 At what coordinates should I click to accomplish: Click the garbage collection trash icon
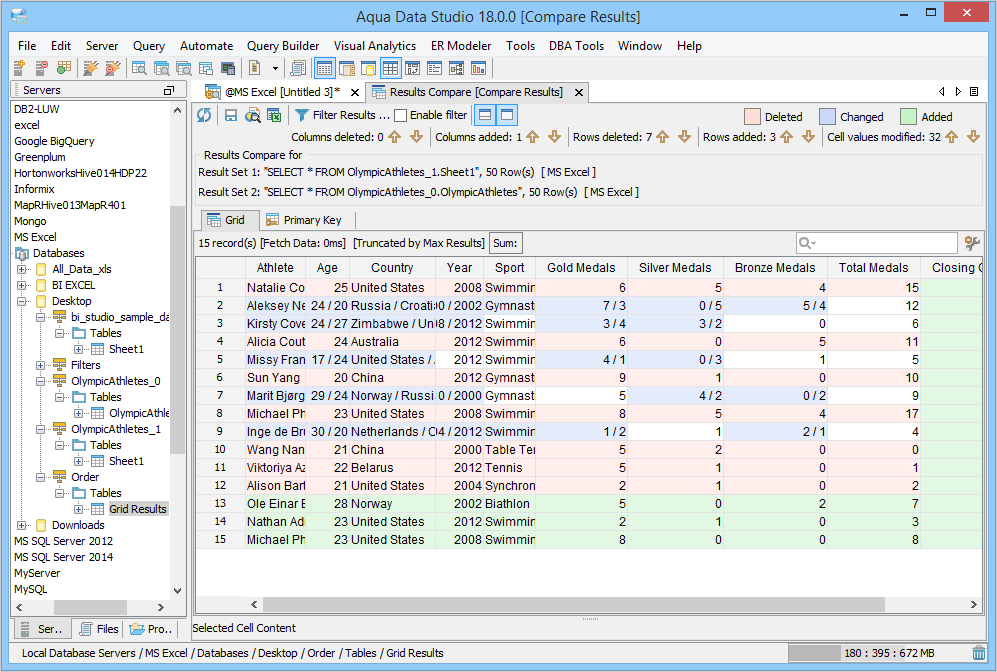(x=978, y=653)
